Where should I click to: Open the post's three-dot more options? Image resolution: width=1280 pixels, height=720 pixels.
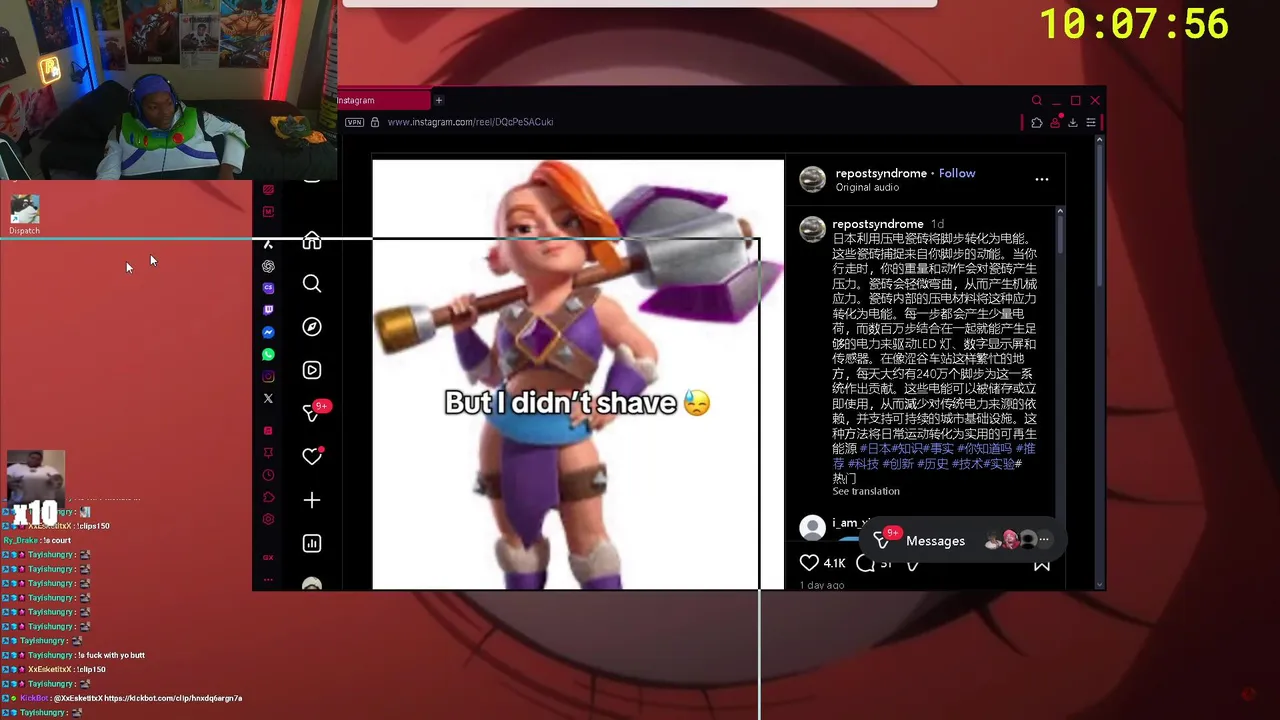pos(1042,180)
